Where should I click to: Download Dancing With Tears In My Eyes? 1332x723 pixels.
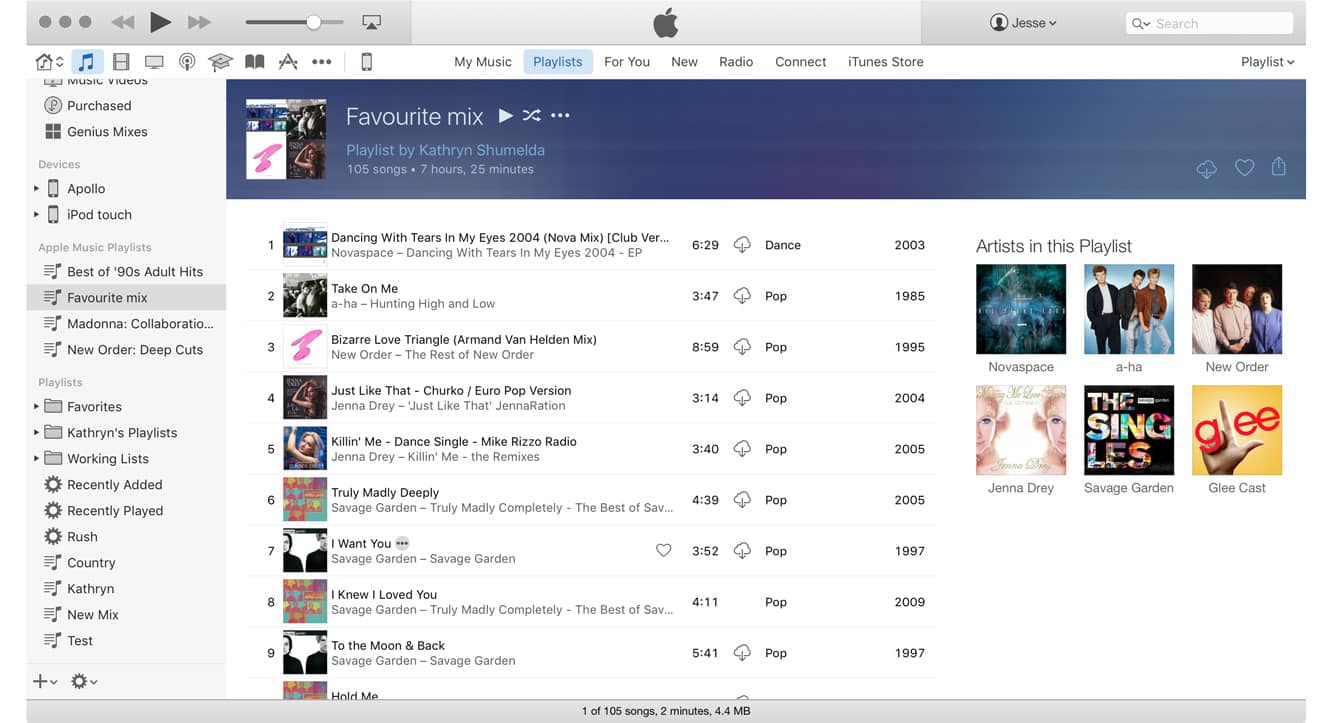pyautogui.click(x=742, y=245)
